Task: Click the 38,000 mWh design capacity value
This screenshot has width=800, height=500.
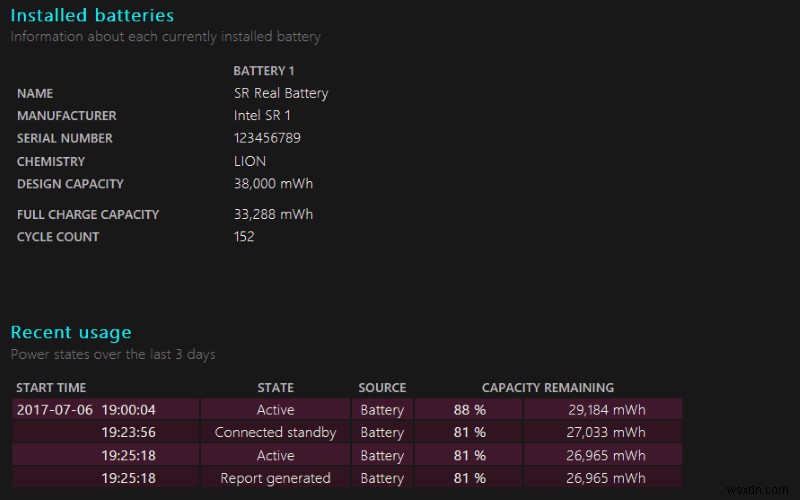Action: click(x=273, y=184)
